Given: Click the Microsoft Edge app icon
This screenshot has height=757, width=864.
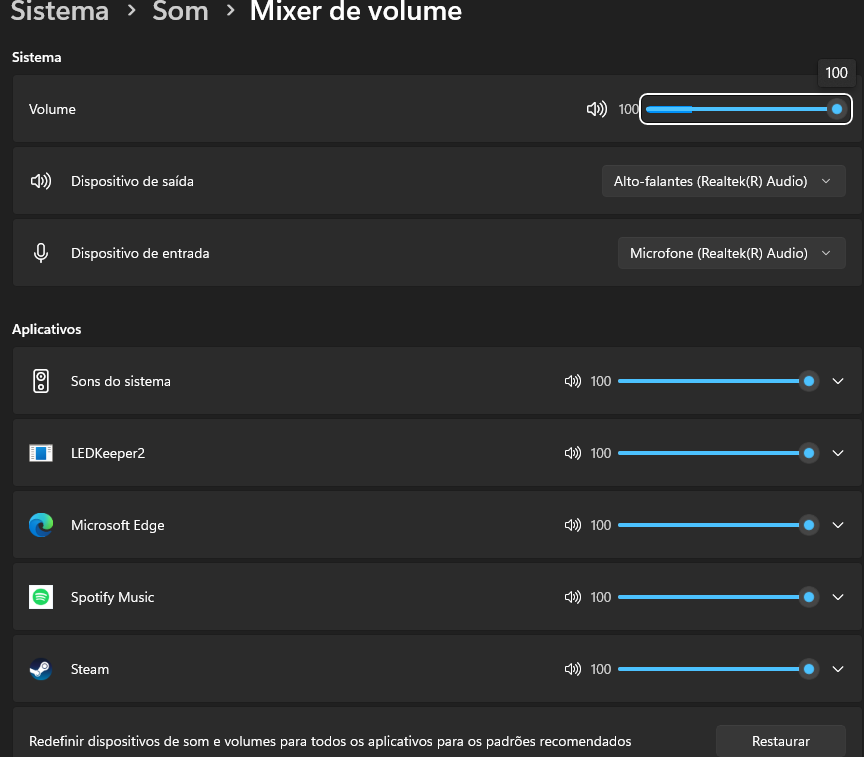Looking at the screenshot, I should coord(41,525).
